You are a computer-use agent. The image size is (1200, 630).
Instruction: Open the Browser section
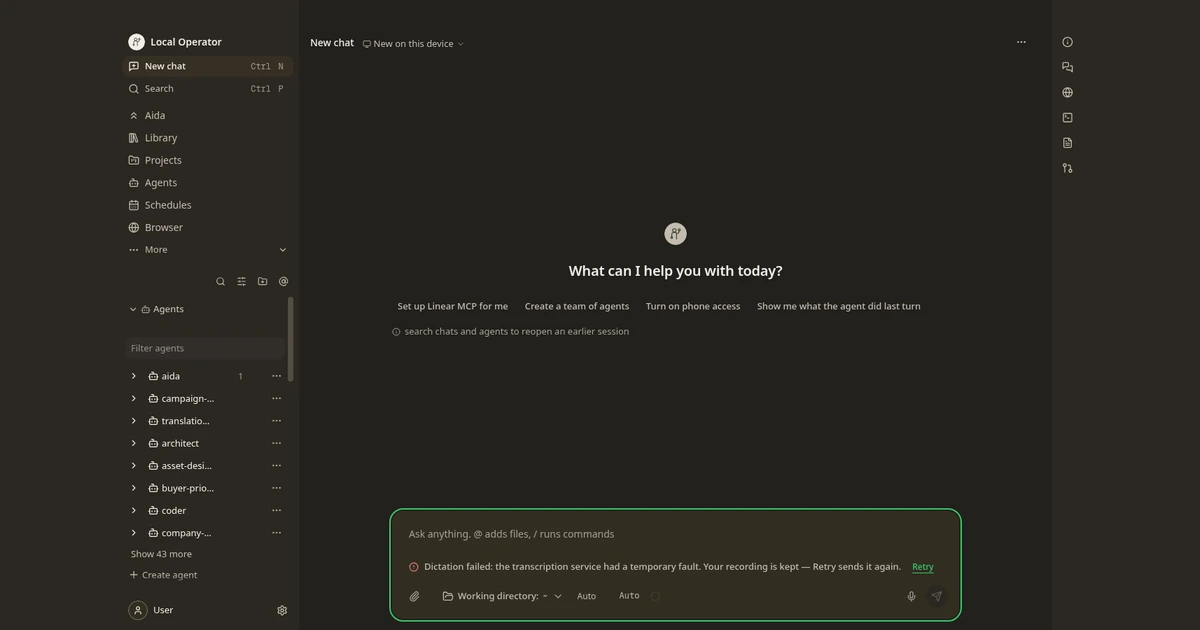(207, 228)
